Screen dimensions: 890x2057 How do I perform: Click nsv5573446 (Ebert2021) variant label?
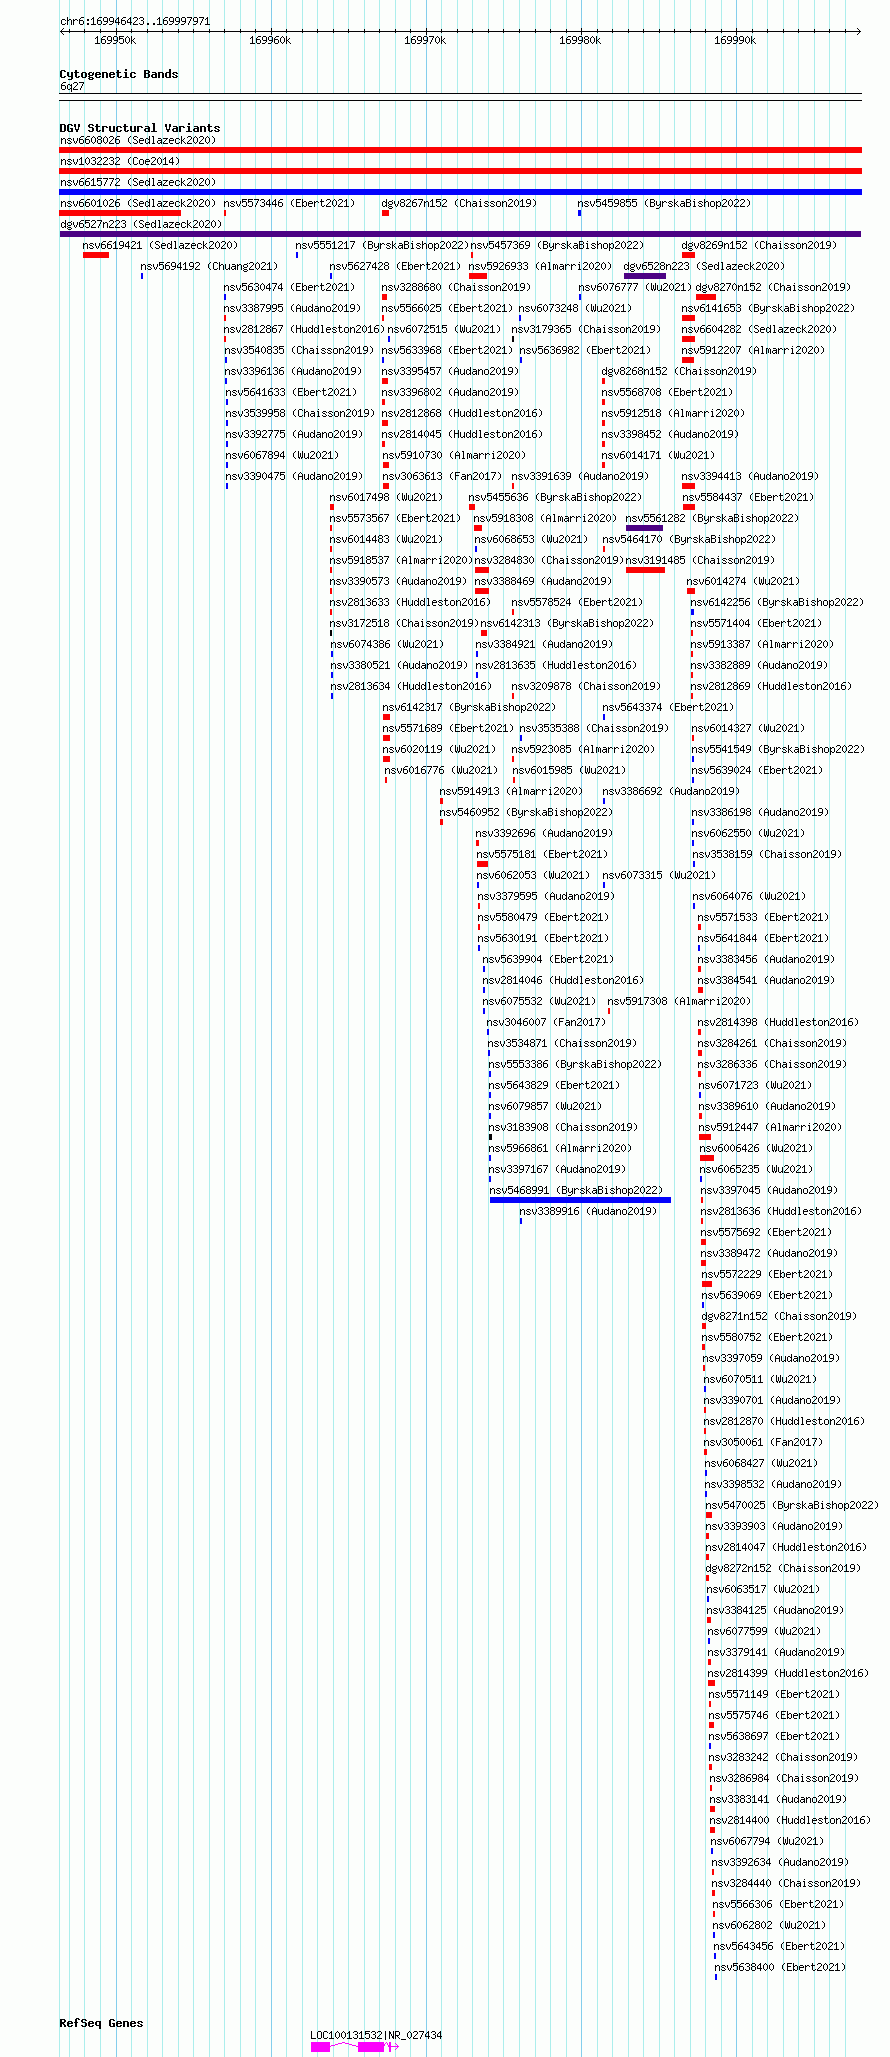(x=289, y=204)
